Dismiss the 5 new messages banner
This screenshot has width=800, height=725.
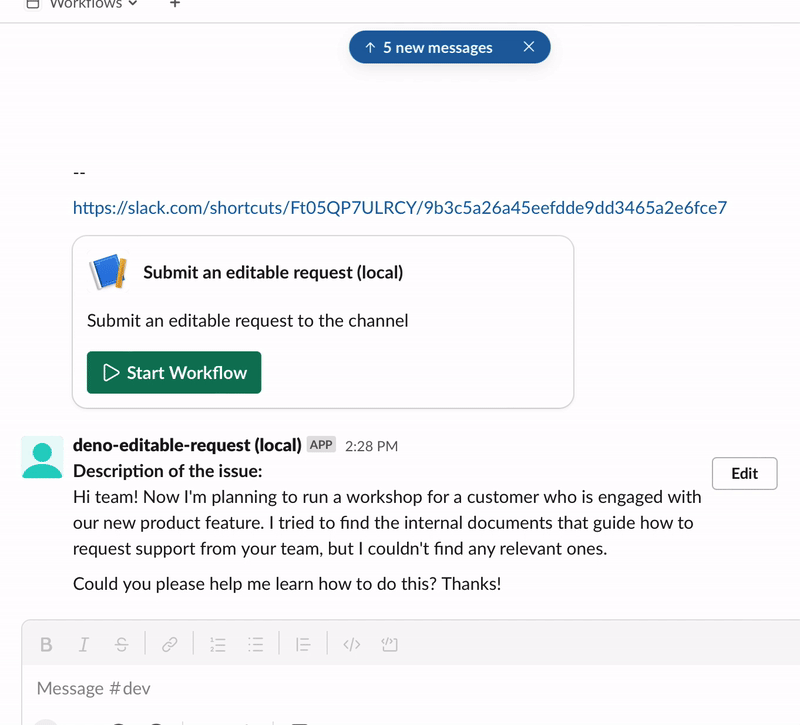[530, 46]
